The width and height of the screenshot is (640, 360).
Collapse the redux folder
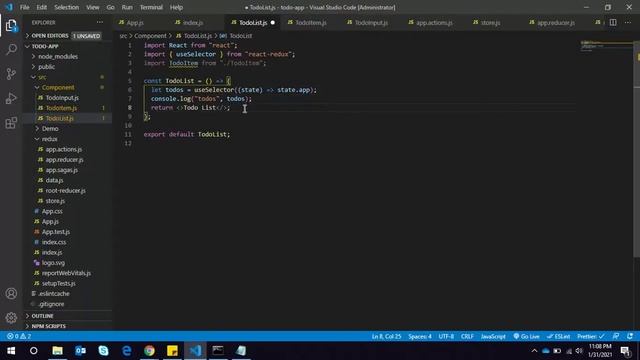tap(49, 139)
